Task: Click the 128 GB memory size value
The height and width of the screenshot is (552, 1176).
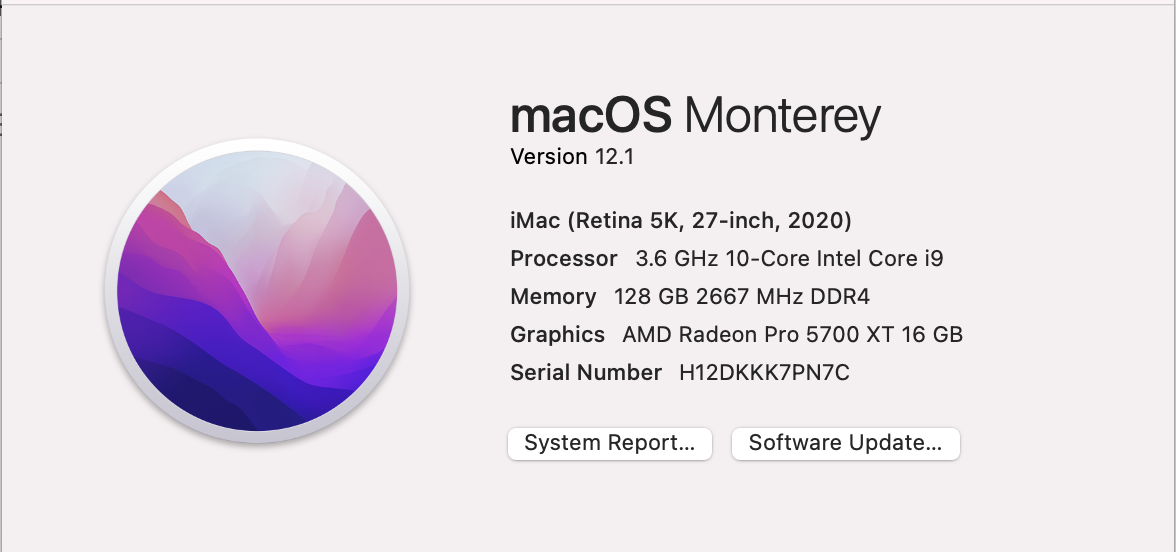Action: point(652,297)
